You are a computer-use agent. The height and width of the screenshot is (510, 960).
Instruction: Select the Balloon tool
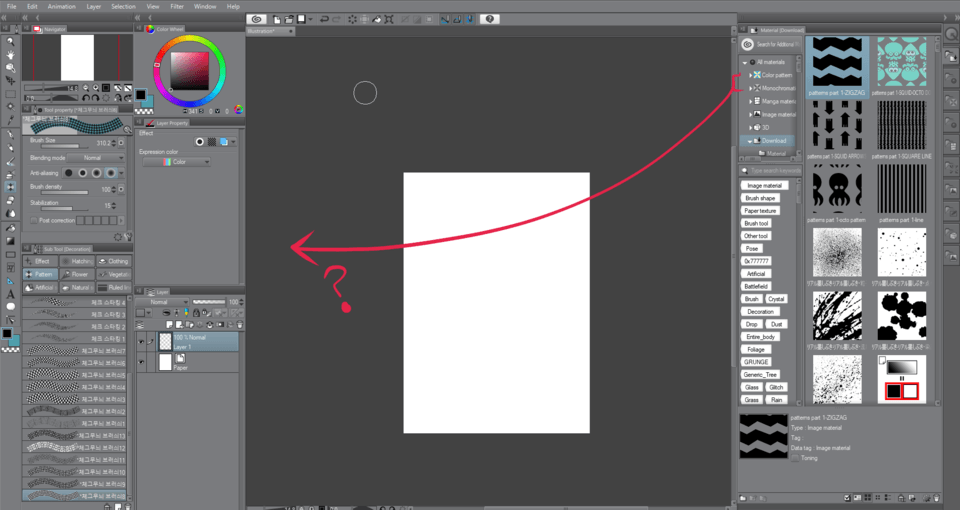point(10,307)
